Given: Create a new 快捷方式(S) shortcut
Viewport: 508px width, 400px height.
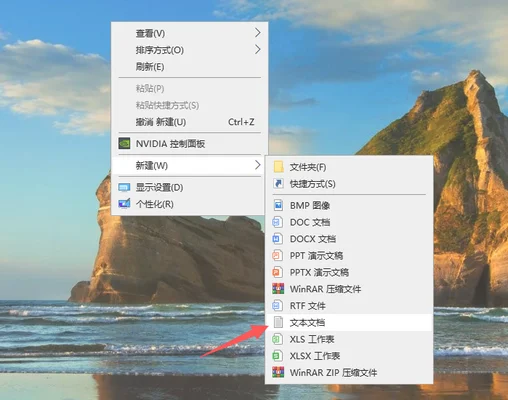Looking at the screenshot, I should 349,183.
